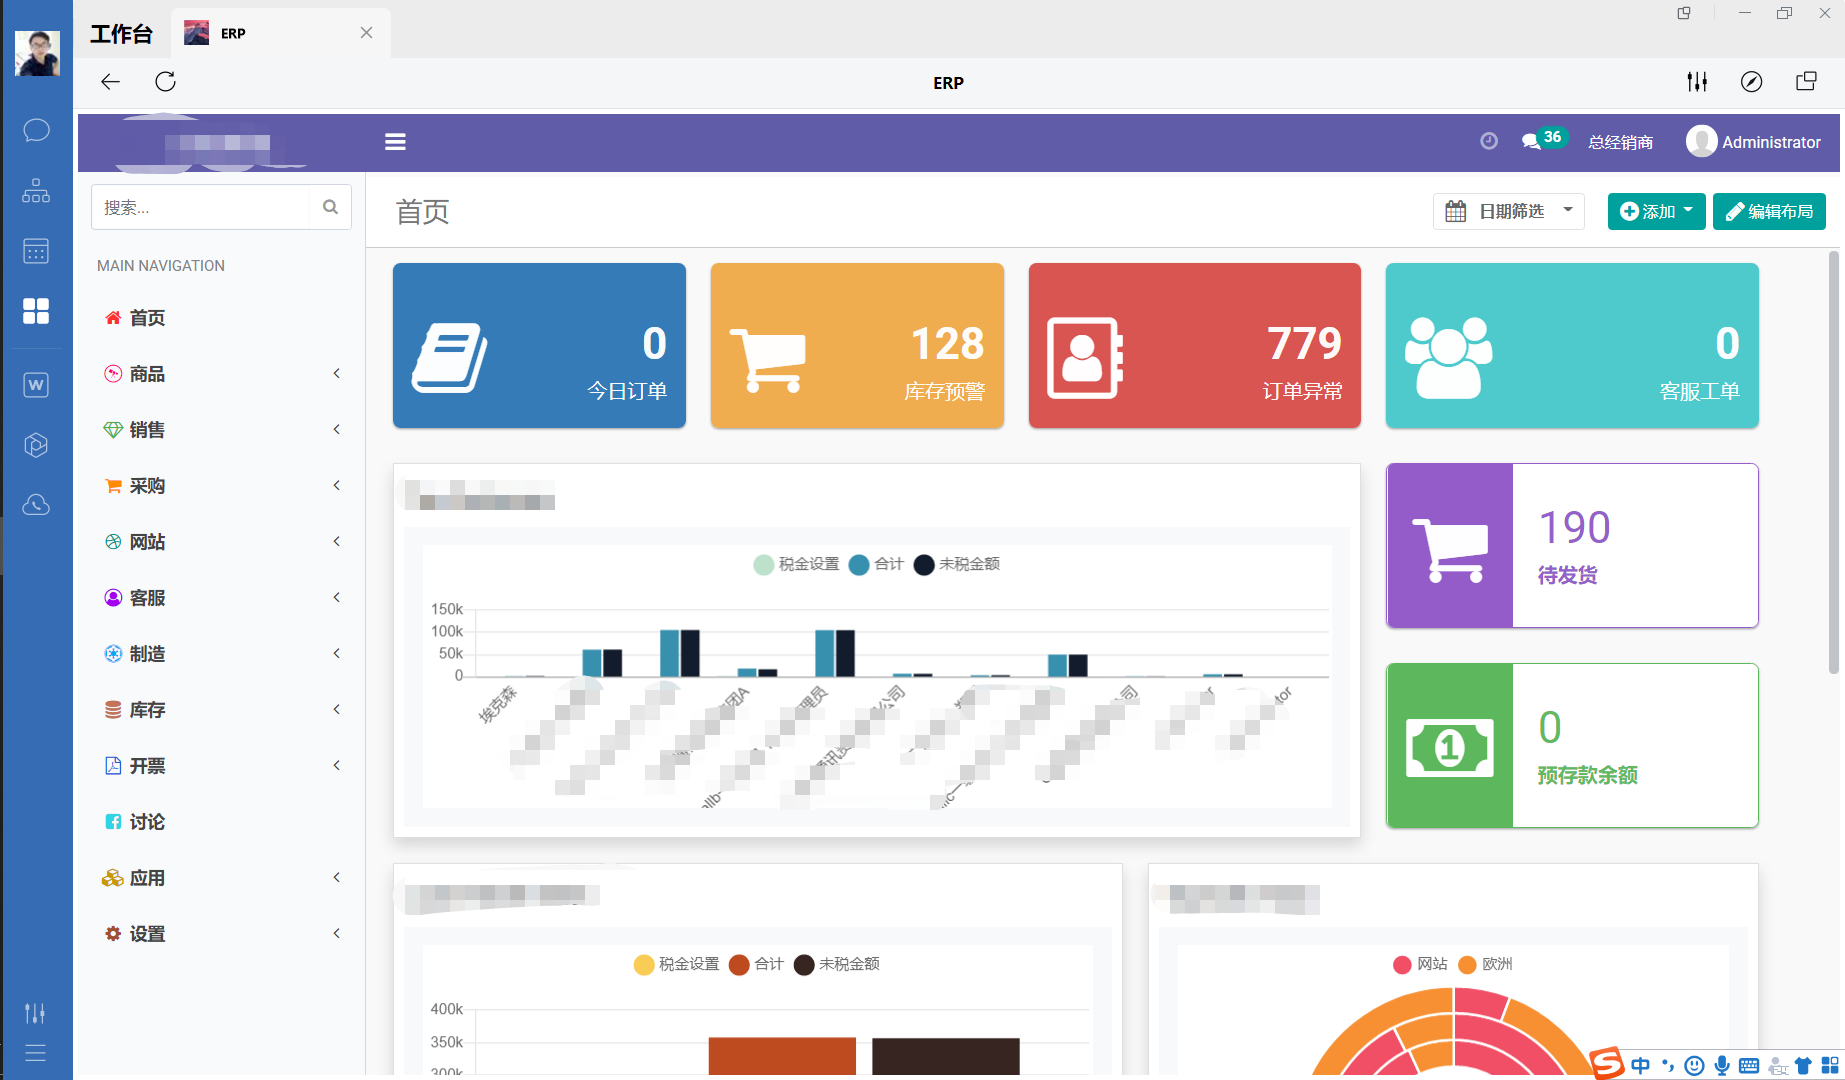
Task: Expand the 库存 menu
Action: (x=220, y=710)
